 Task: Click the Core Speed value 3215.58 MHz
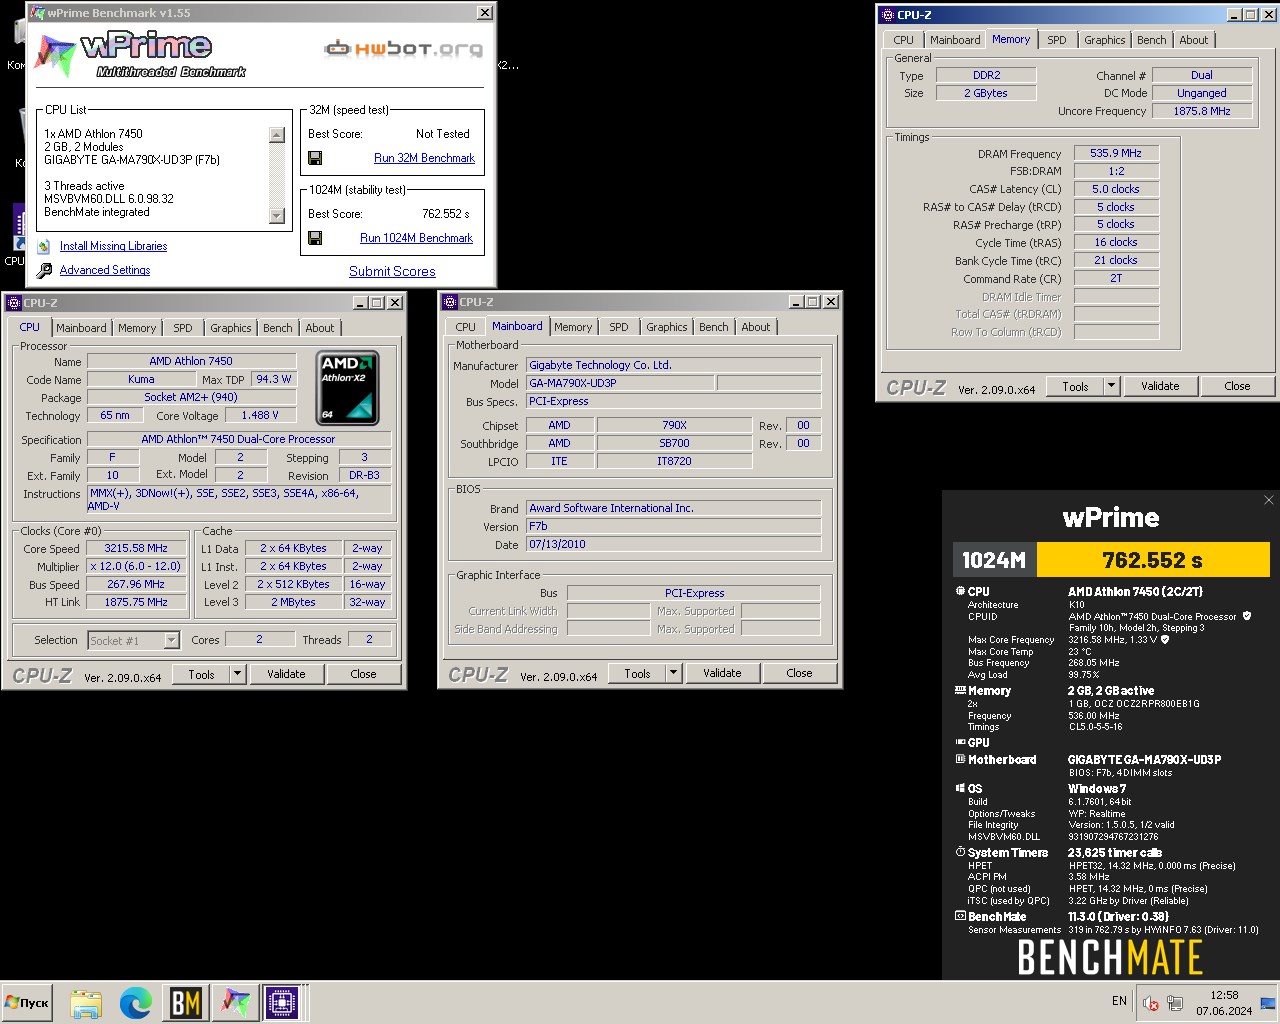click(x=136, y=548)
